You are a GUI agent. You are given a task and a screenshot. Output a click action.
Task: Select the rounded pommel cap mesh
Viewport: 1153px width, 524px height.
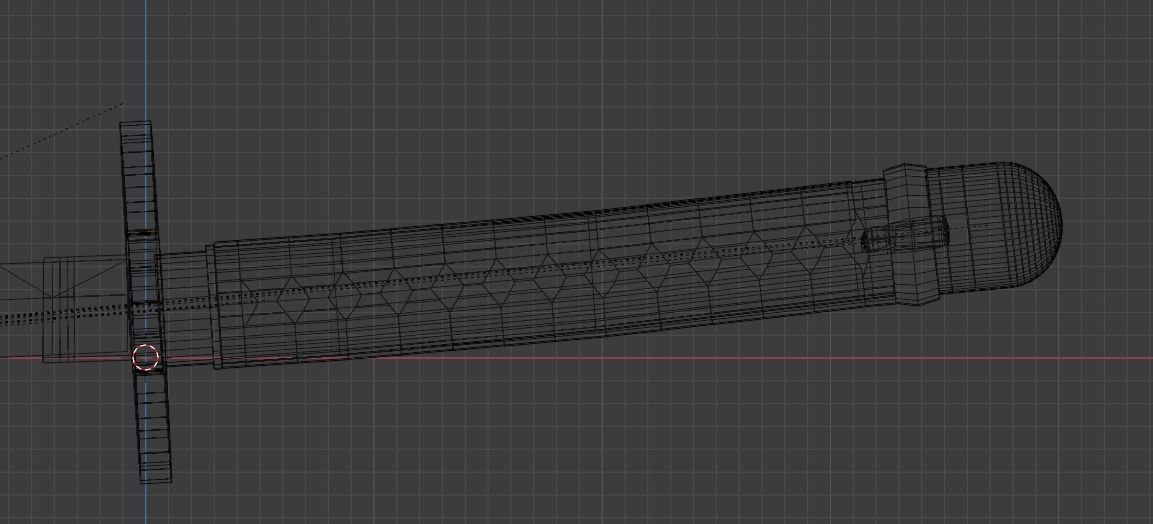[994, 226]
